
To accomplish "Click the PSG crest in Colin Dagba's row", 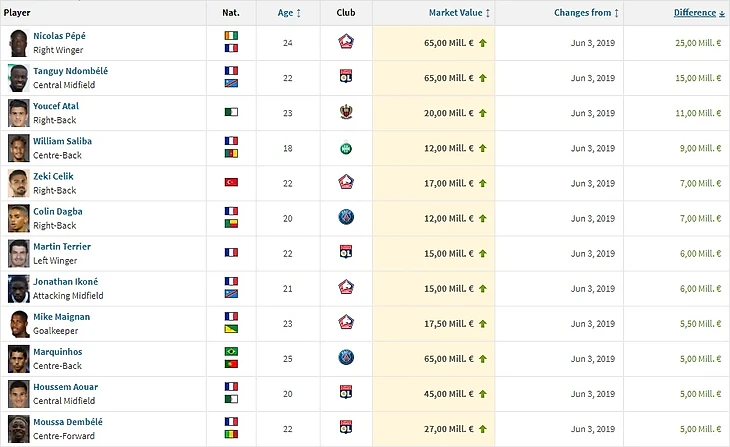I will coord(346,219).
